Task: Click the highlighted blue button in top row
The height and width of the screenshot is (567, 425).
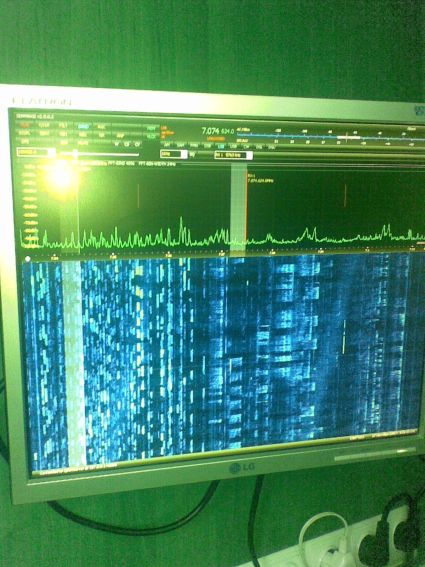Action: click(x=84, y=127)
